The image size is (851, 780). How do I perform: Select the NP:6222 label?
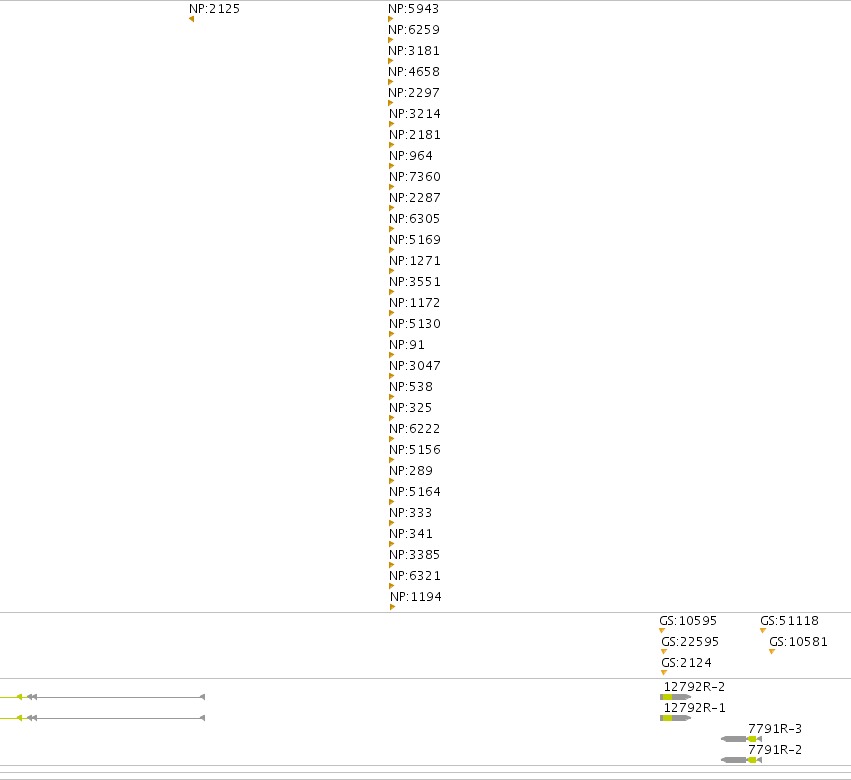click(415, 429)
